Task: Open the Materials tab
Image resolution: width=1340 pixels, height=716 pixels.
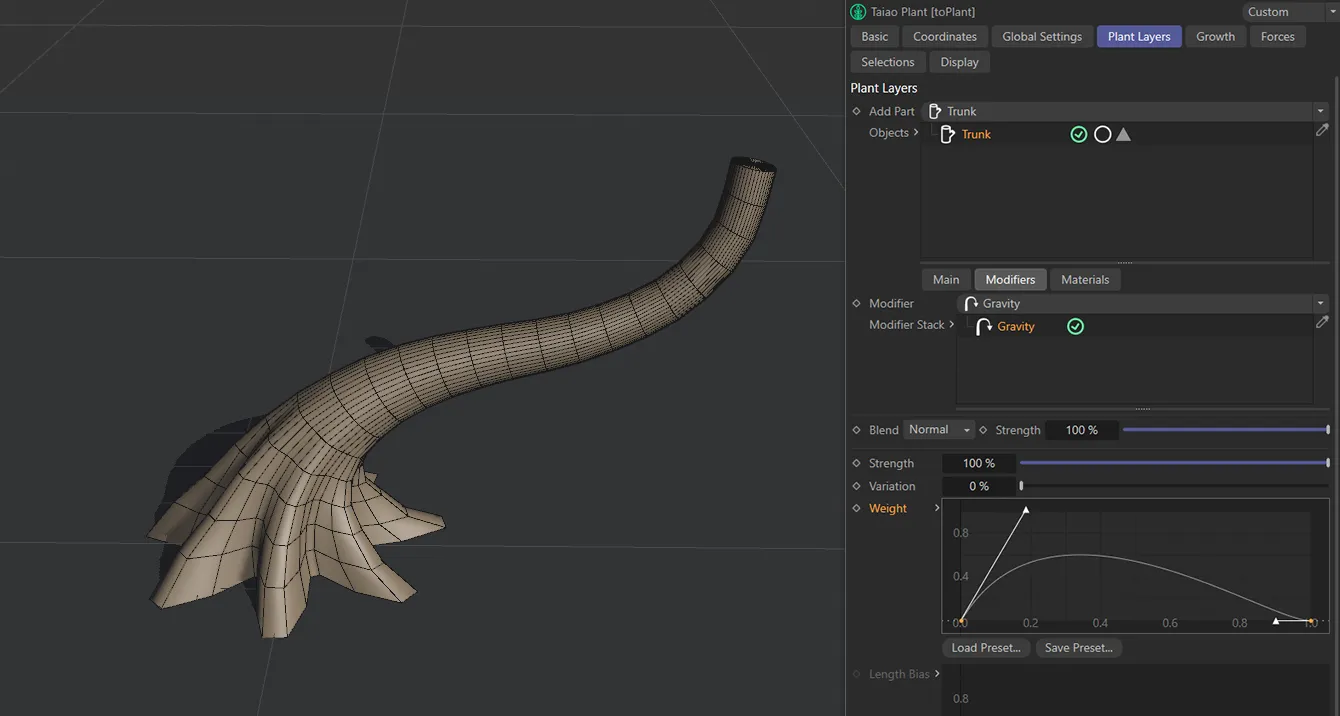Action: pyautogui.click(x=1085, y=279)
